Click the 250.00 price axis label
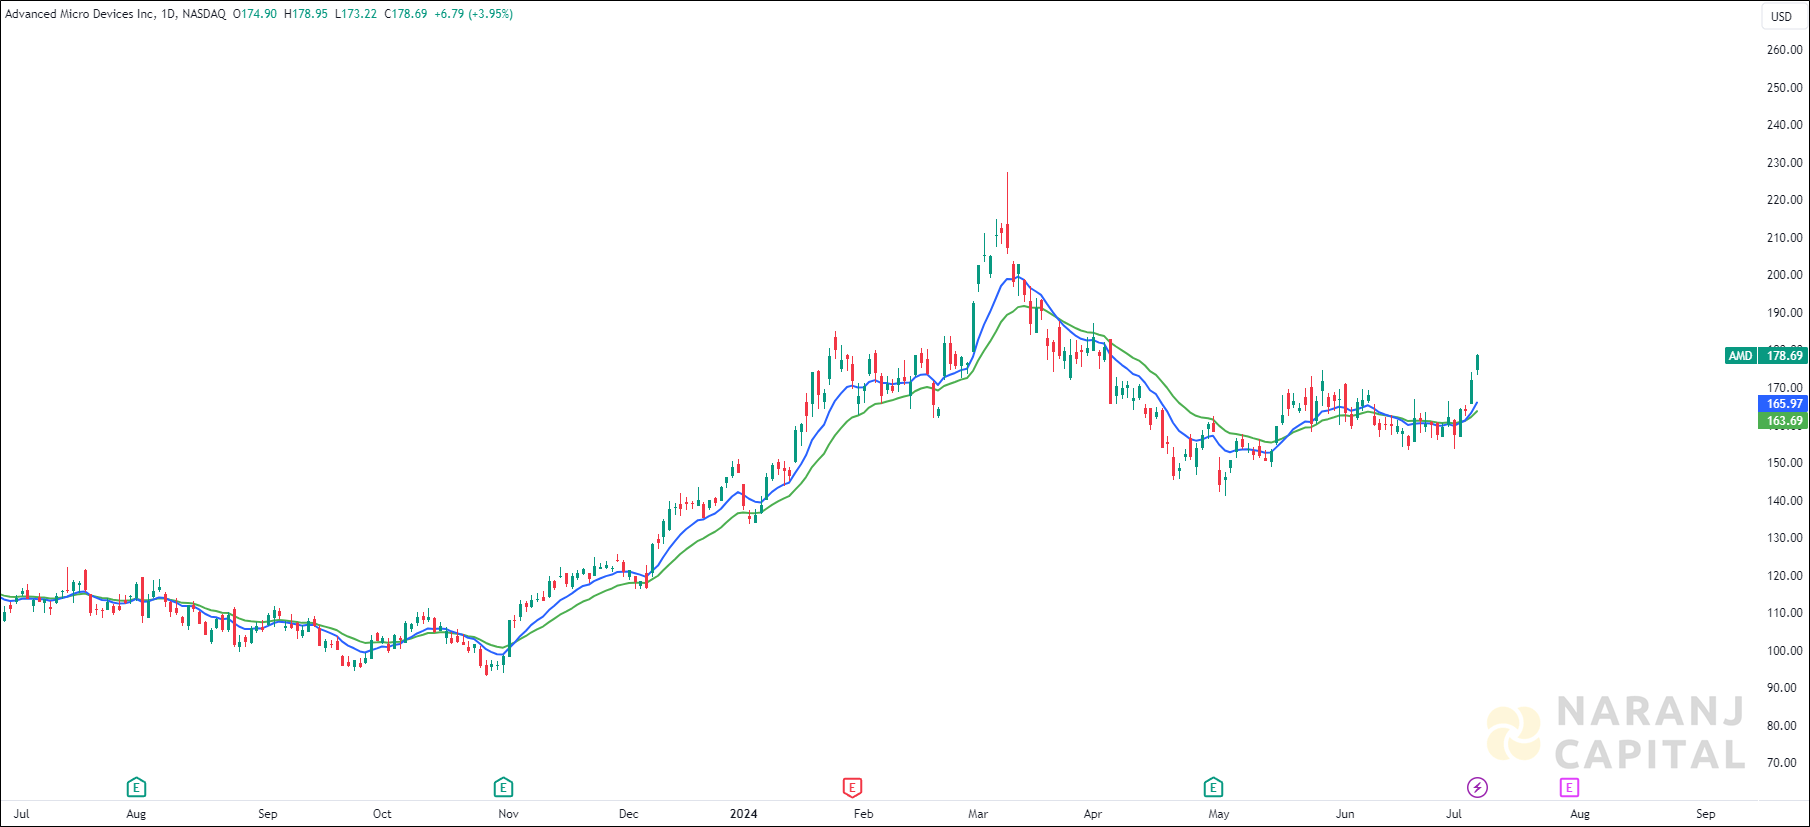 [x=1784, y=88]
